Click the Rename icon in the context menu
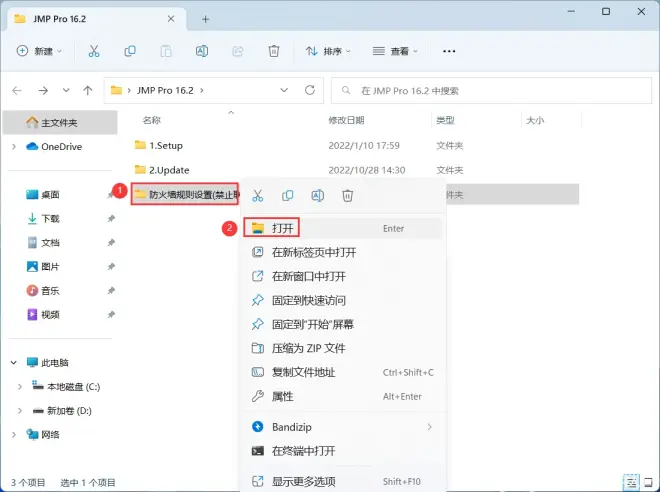Image resolution: width=660 pixels, height=492 pixels. [317, 196]
